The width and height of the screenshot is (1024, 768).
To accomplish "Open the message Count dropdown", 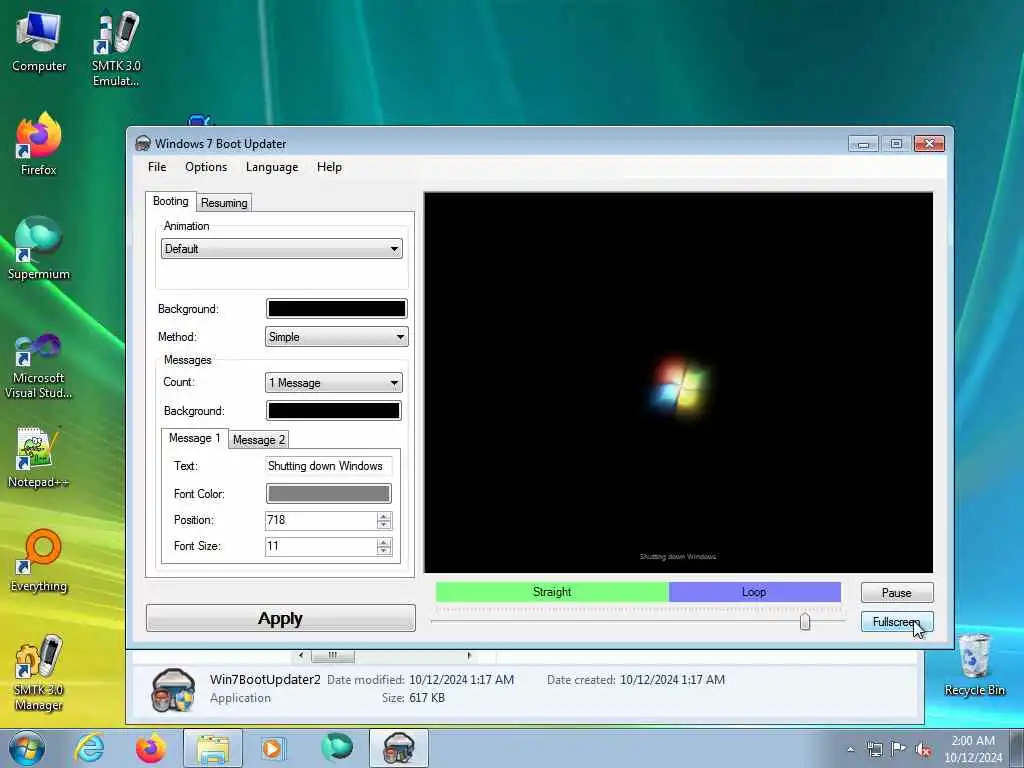I will [x=334, y=383].
